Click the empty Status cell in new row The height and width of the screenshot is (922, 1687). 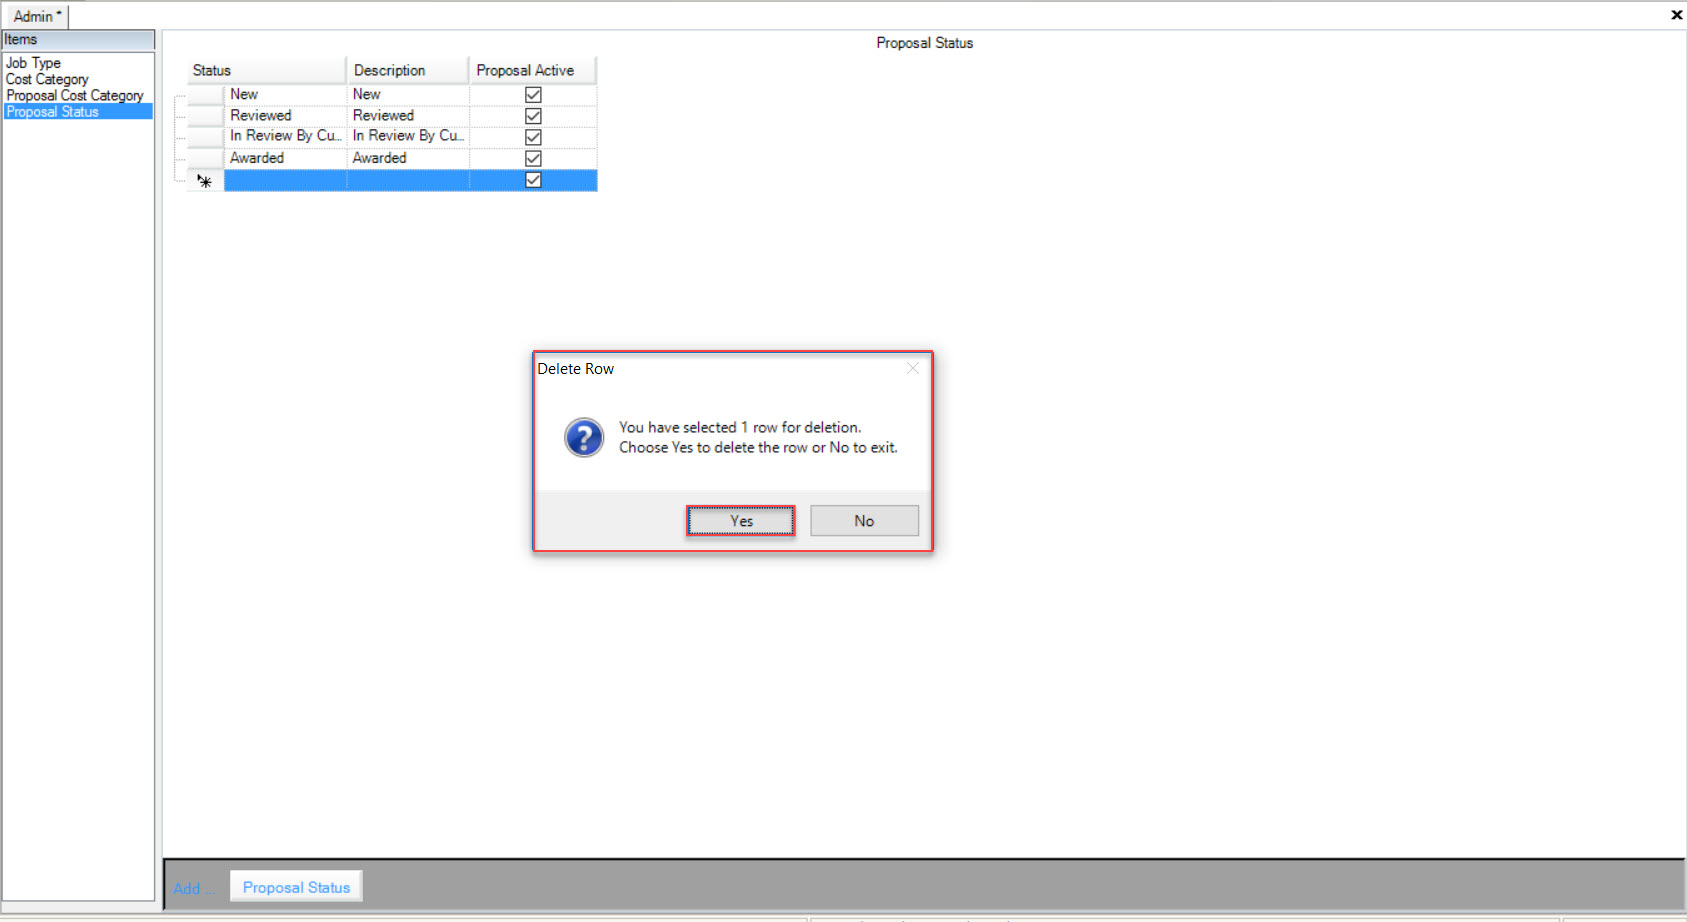click(285, 181)
